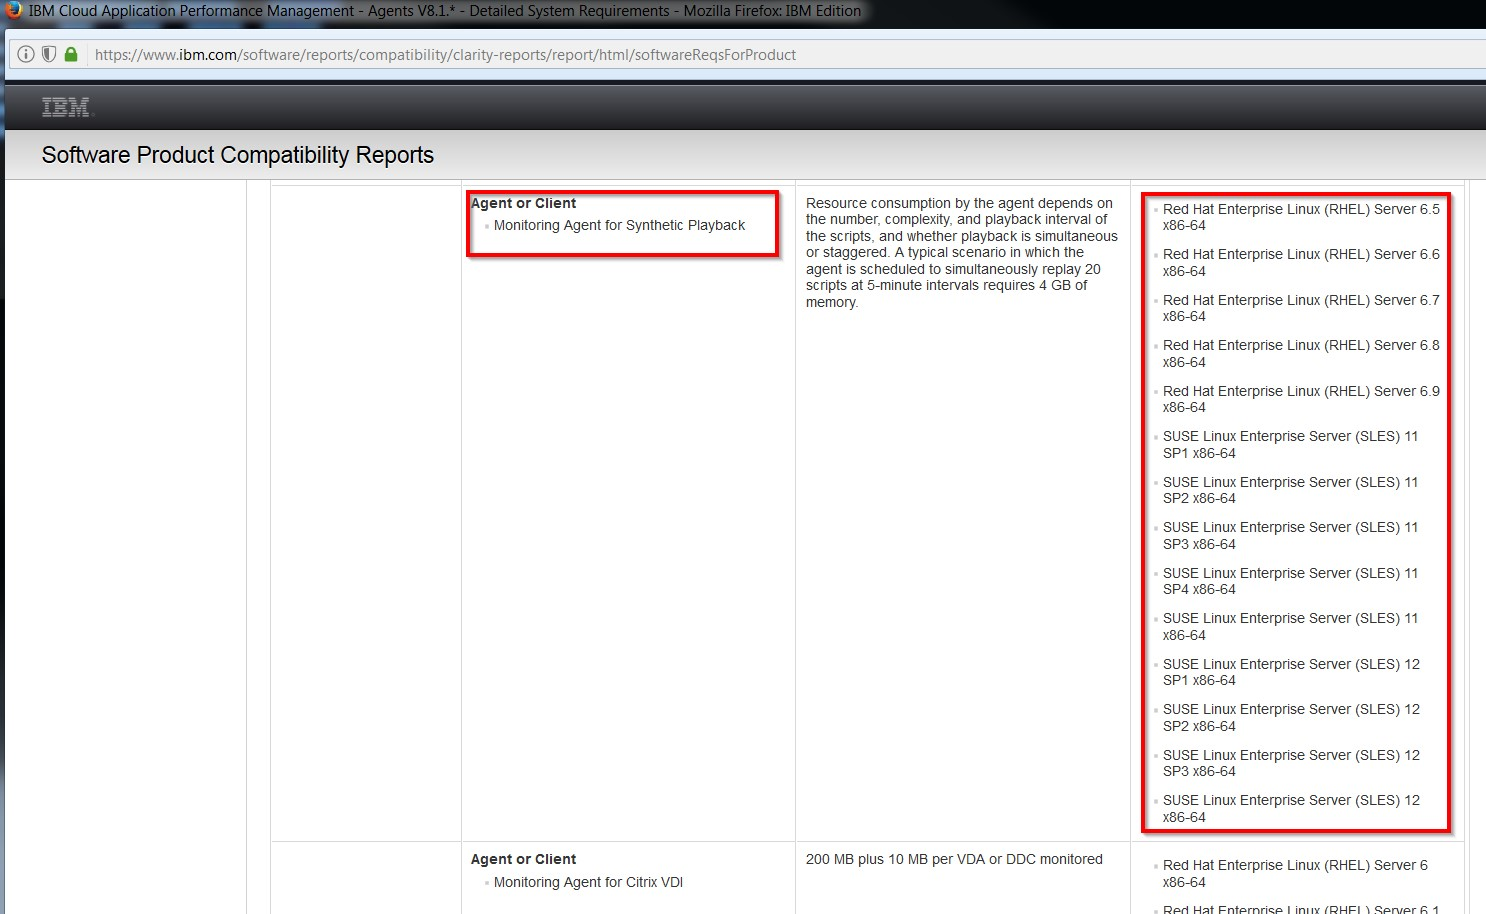Click 200 MB plus 10 MB per VDA text

point(954,859)
